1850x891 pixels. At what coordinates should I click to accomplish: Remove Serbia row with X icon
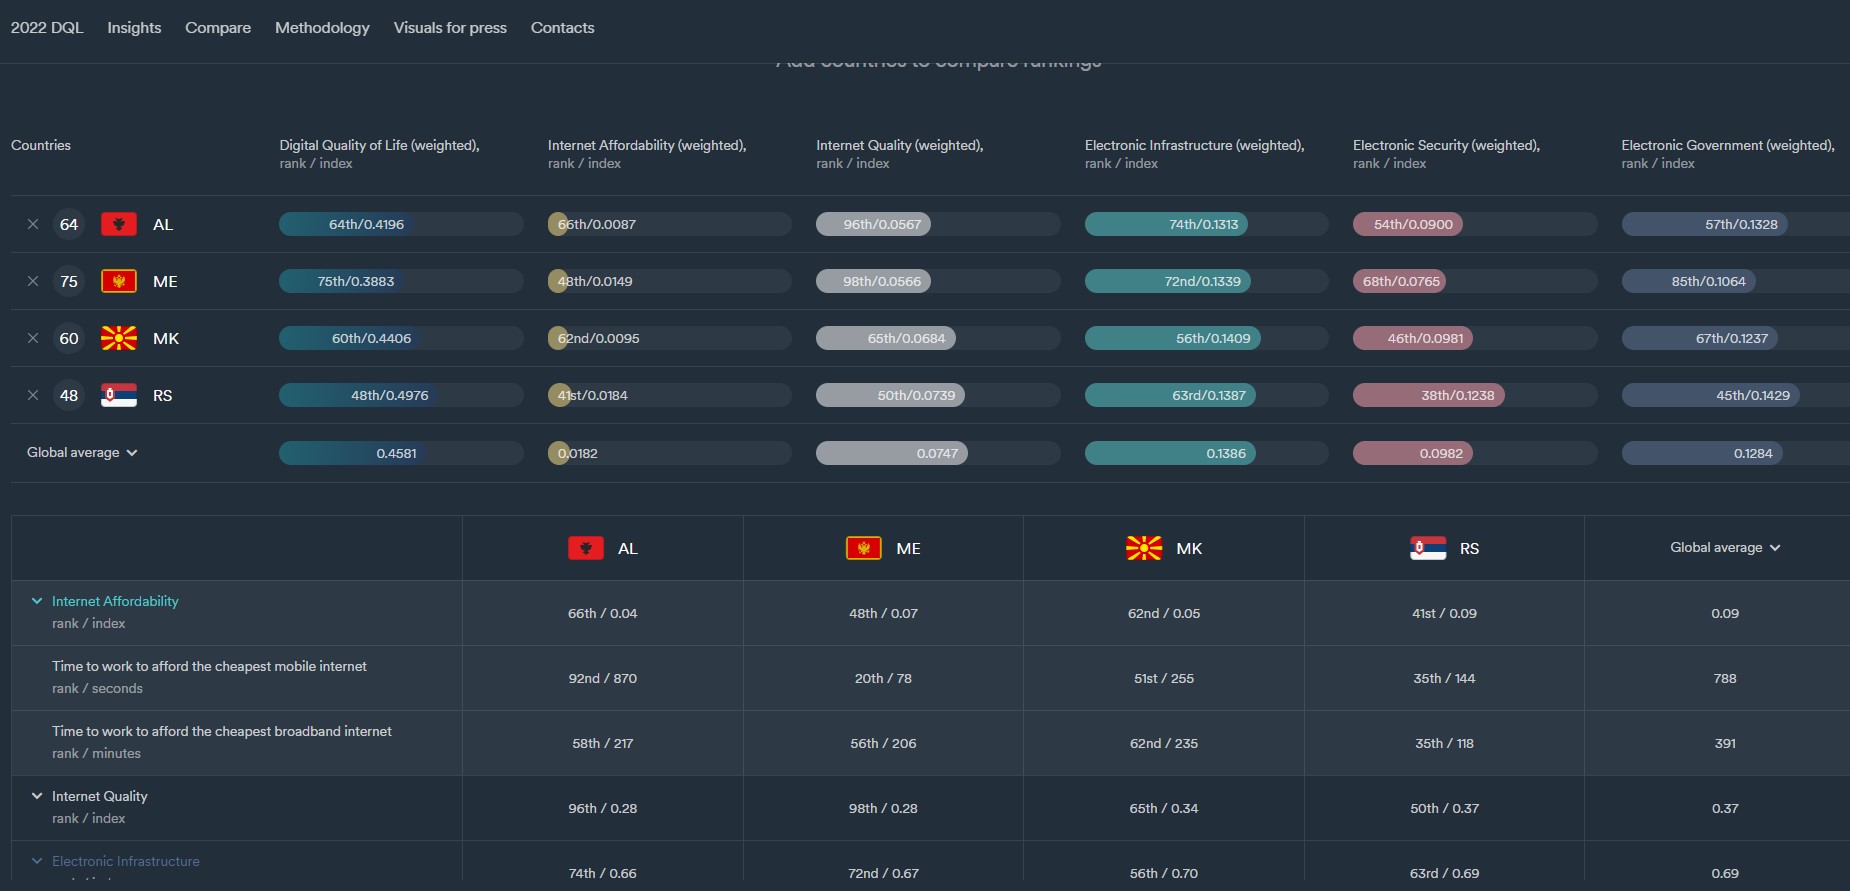click(x=33, y=395)
